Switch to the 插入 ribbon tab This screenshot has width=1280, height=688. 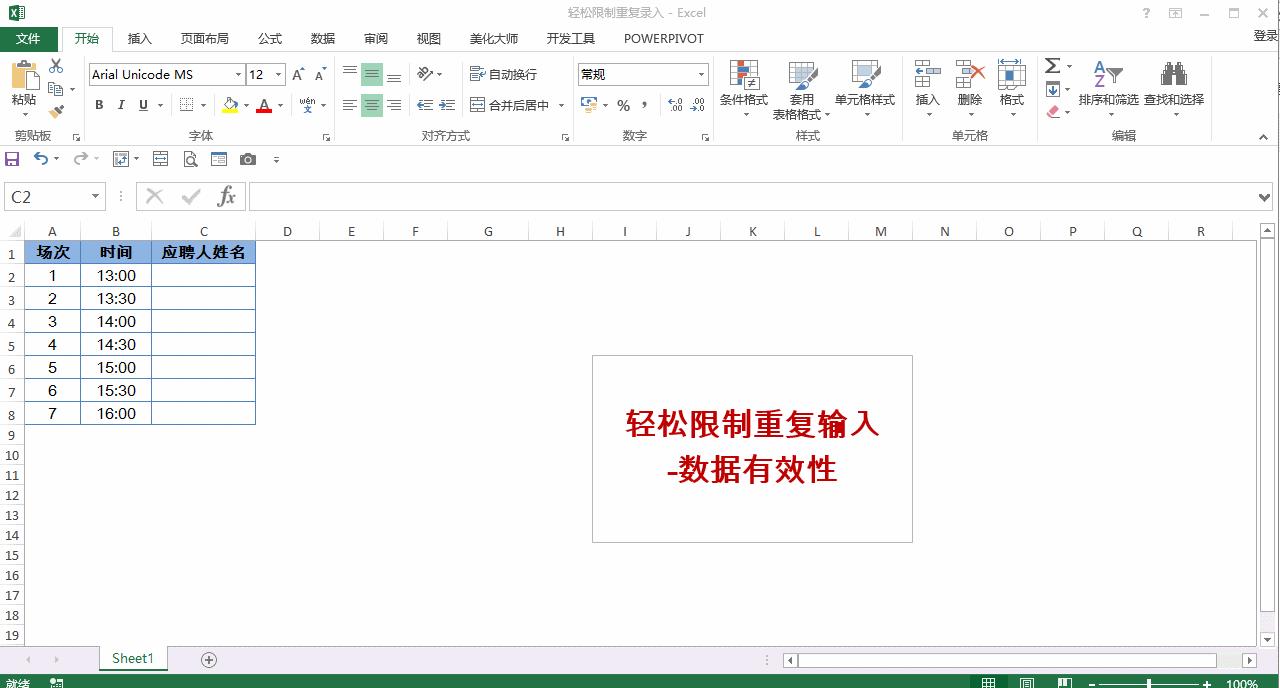coord(138,38)
